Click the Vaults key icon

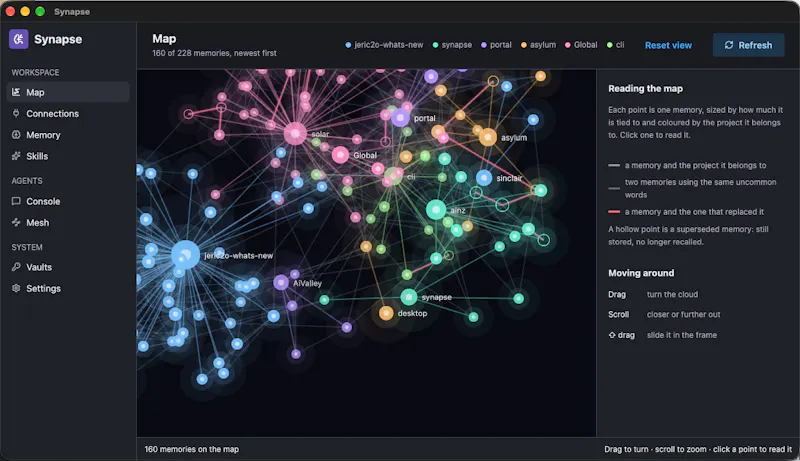(16, 267)
